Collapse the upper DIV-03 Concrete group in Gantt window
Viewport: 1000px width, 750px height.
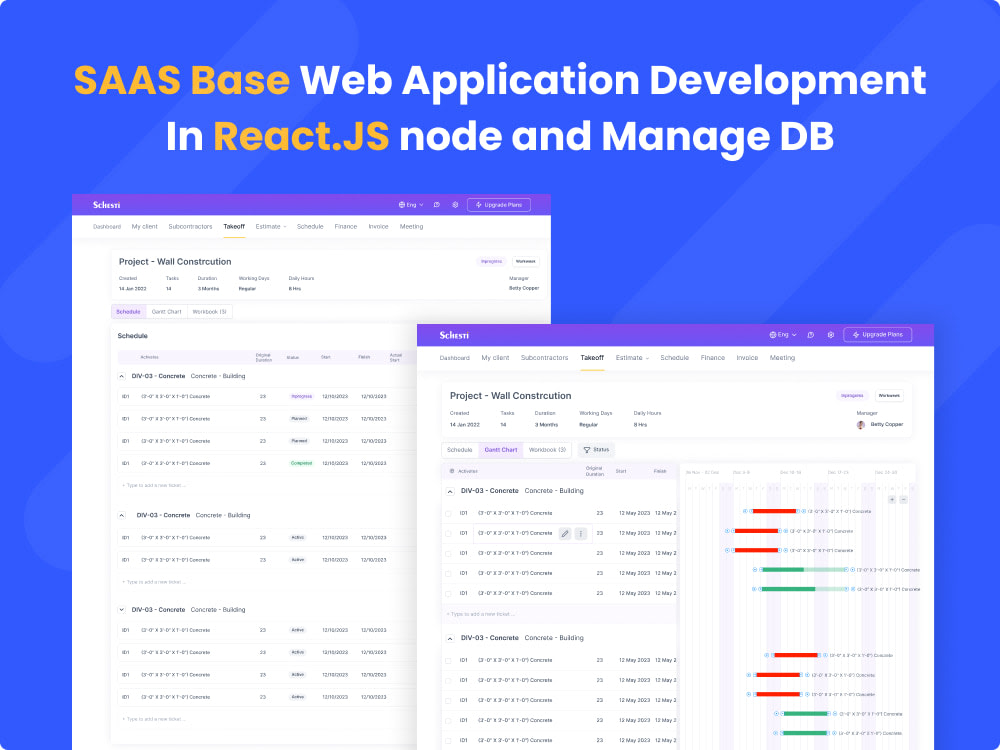[x=450, y=492]
